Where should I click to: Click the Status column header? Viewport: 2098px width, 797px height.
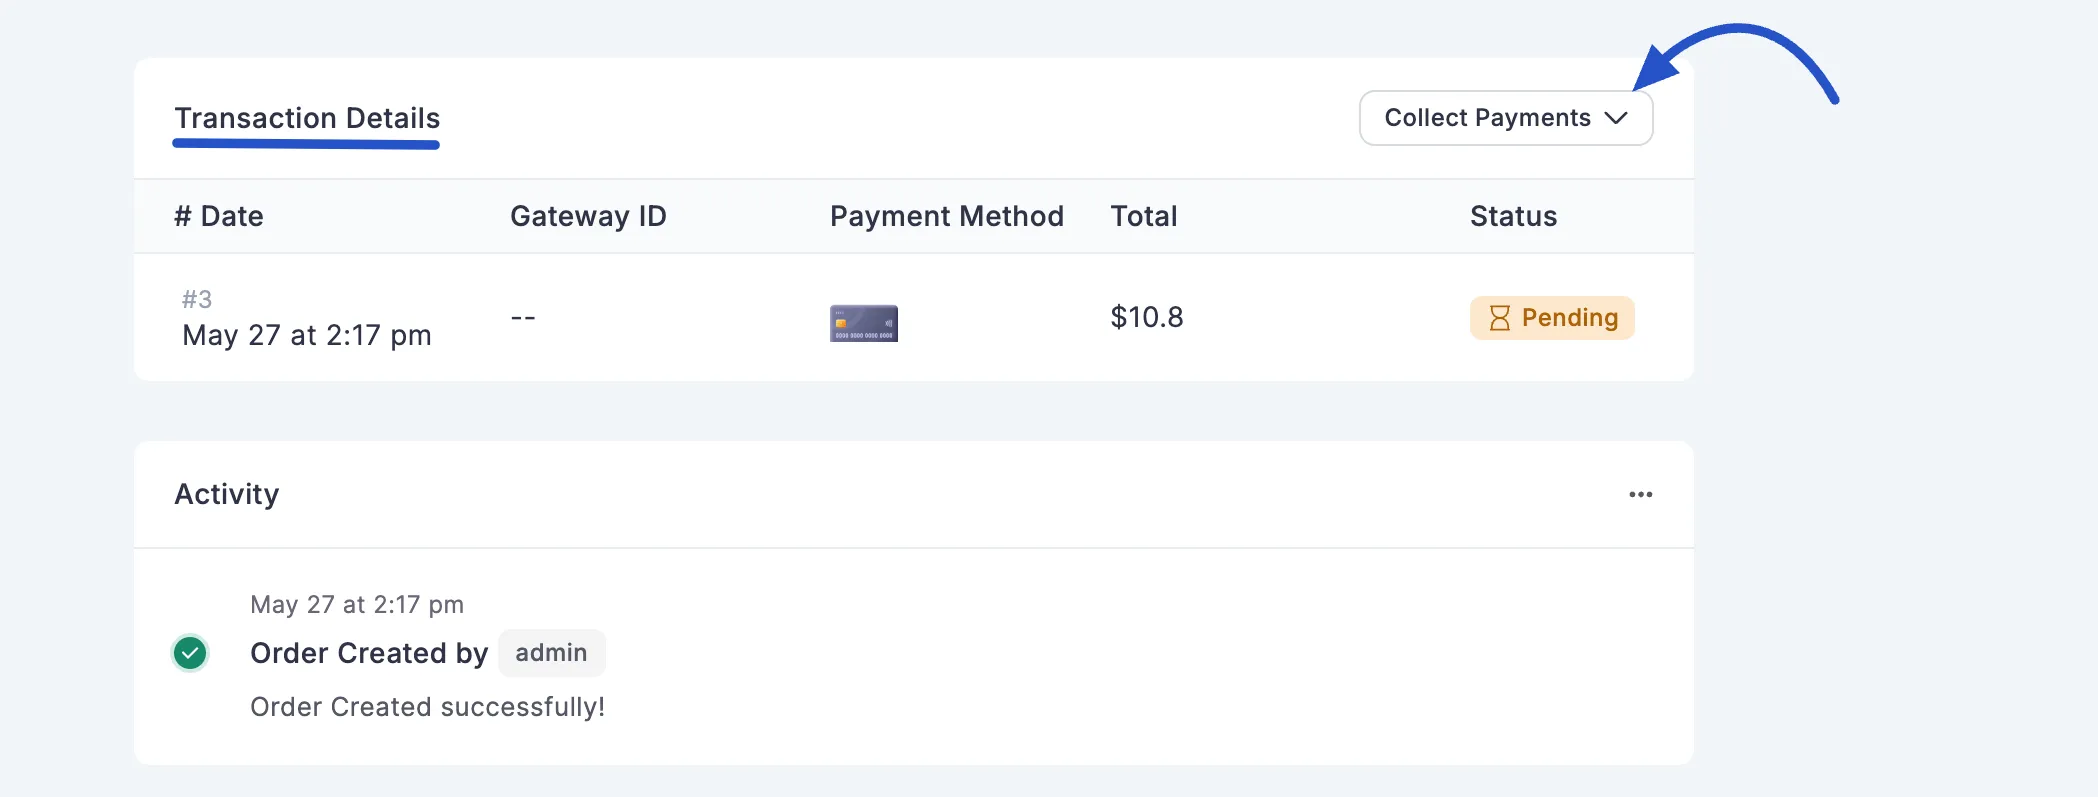(x=1513, y=216)
